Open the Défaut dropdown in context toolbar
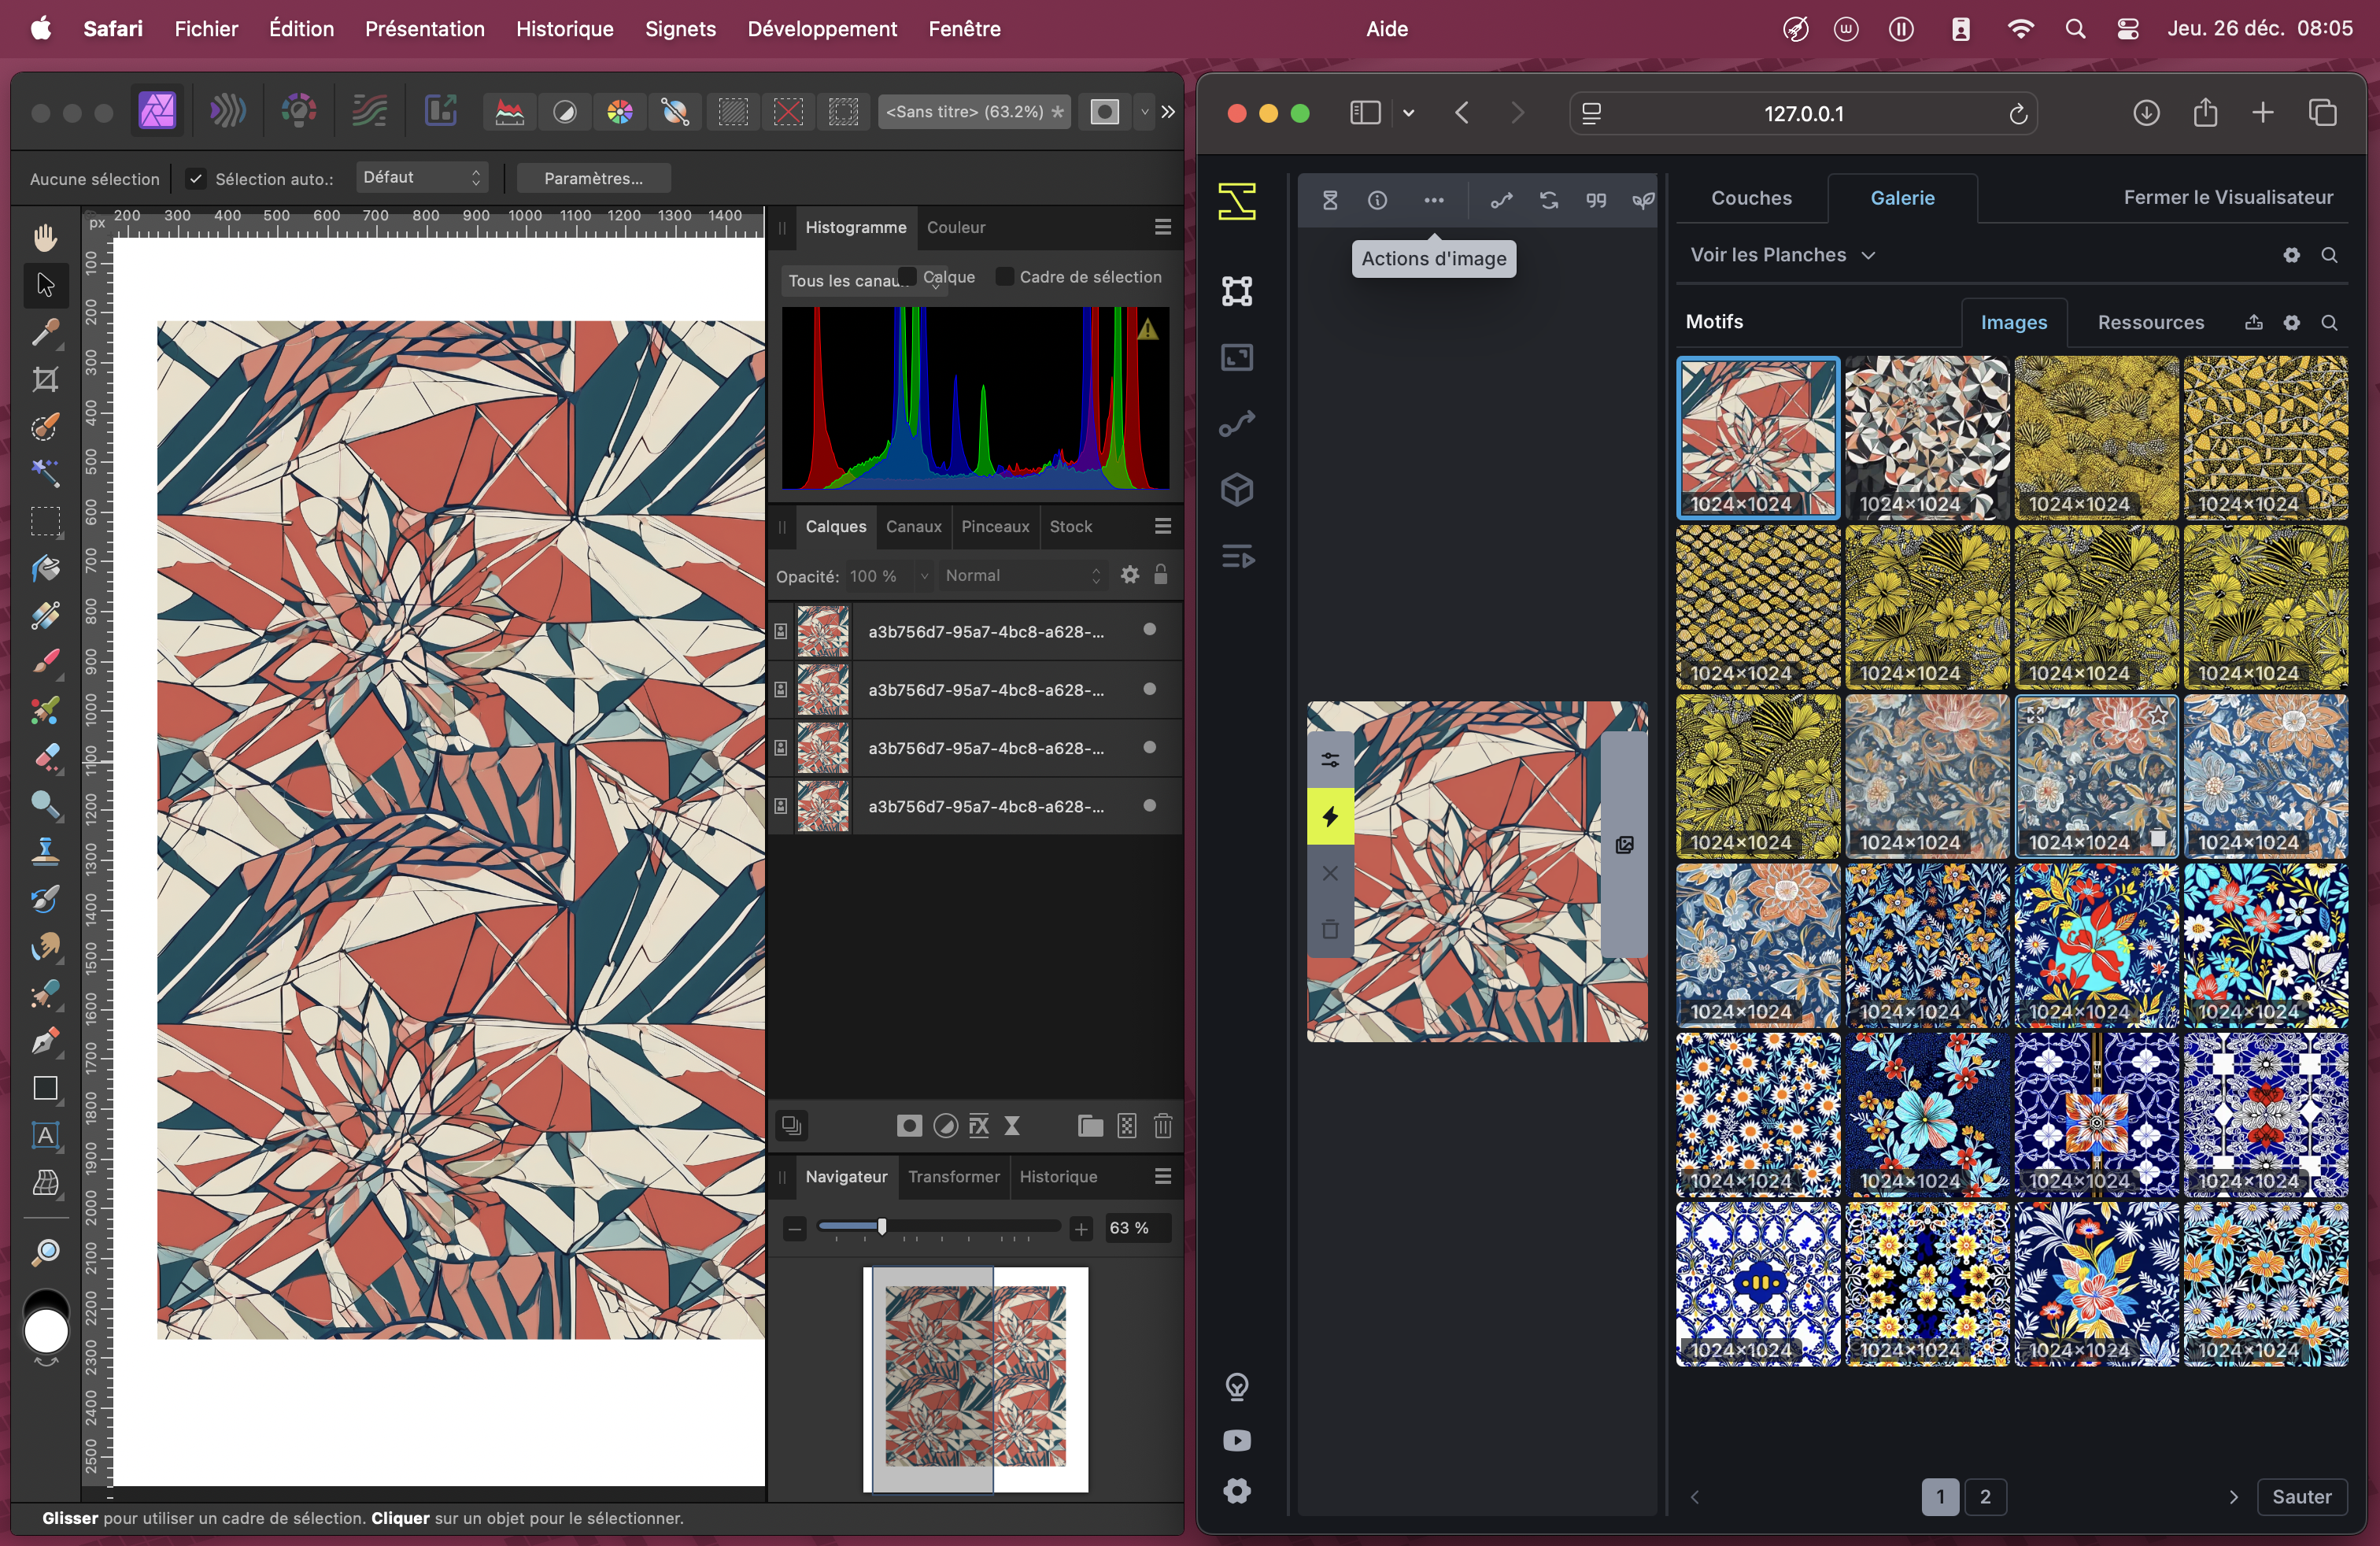This screenshot has height=1546, width=2380. click(422, 178)
